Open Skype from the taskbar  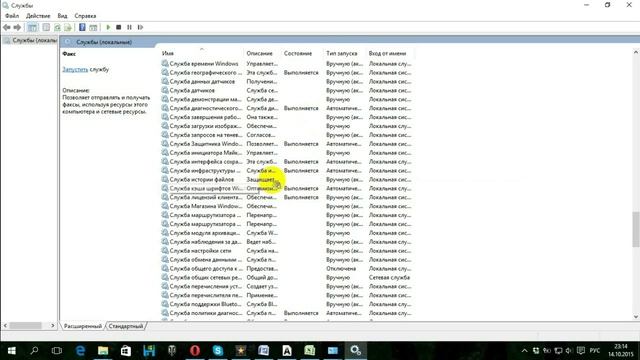218,351
